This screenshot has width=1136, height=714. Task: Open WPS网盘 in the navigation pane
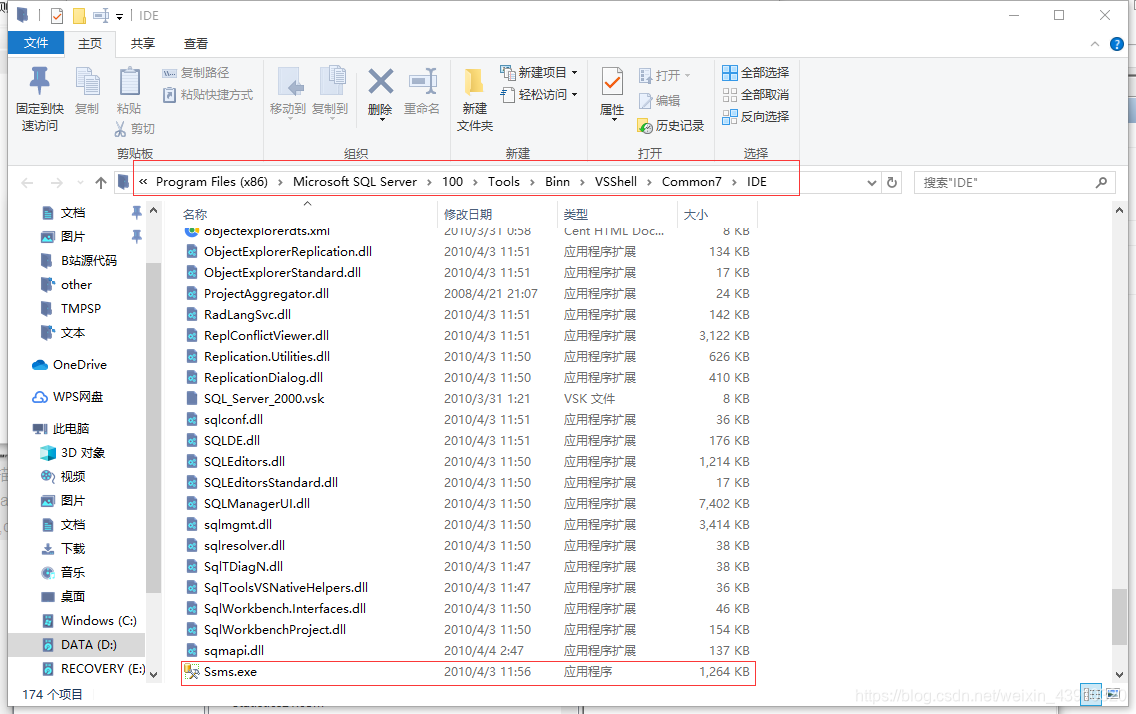coord(68,397)
